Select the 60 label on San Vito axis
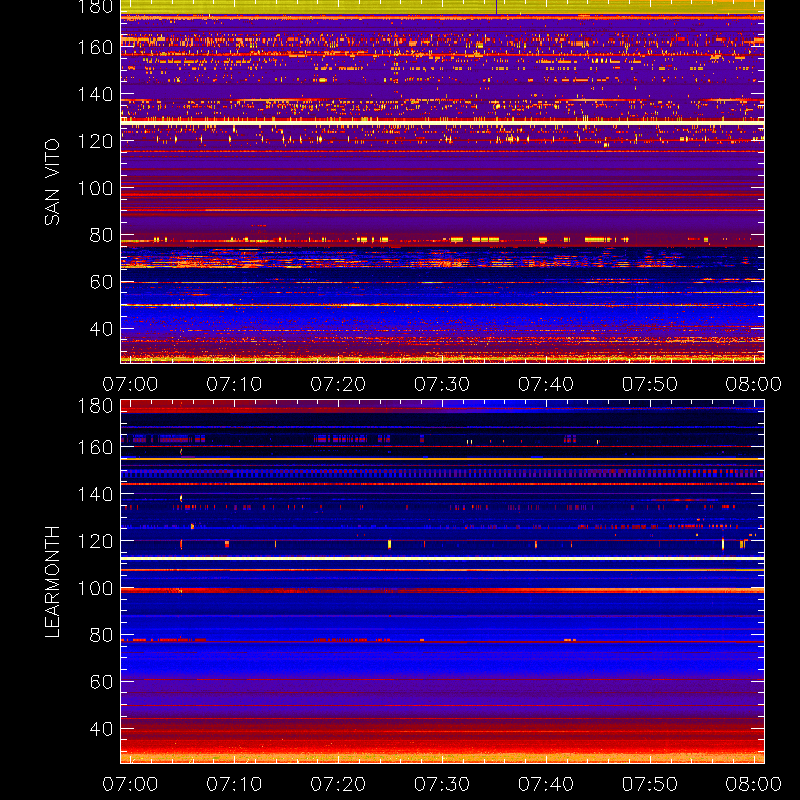Screen dimensions: 800x800 [101, 282]
